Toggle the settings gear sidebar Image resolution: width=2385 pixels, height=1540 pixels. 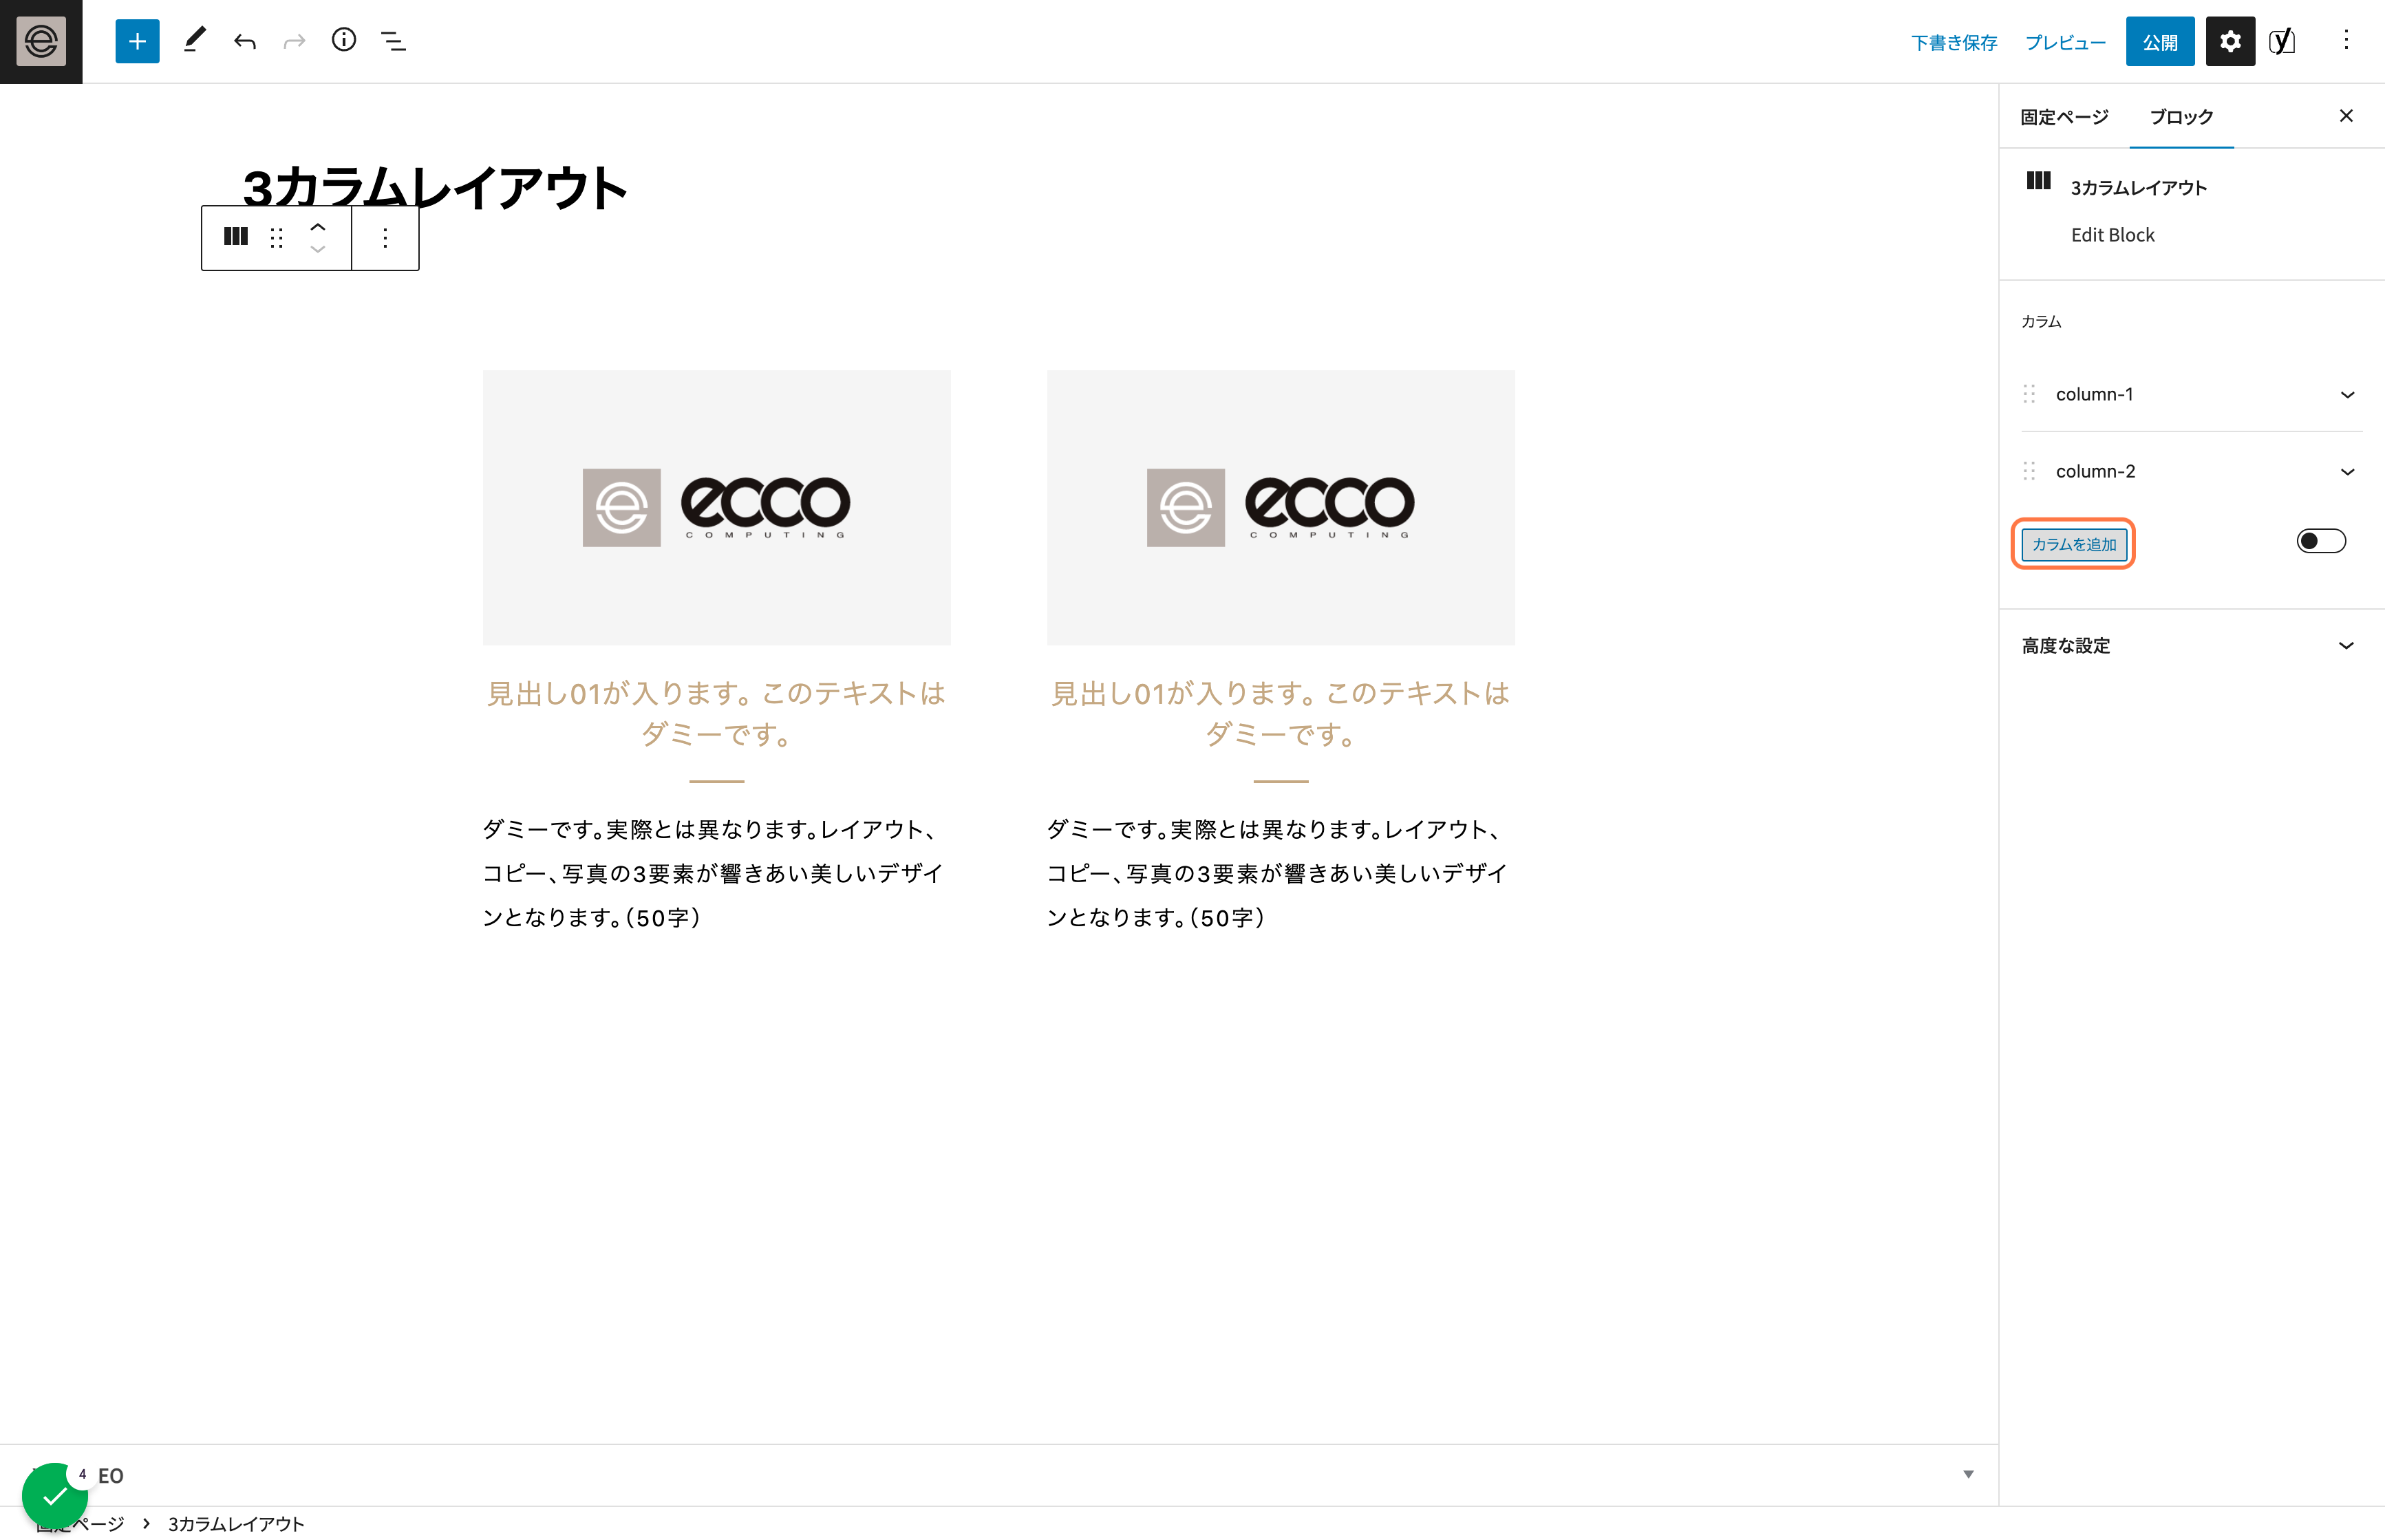point(2230,41)
